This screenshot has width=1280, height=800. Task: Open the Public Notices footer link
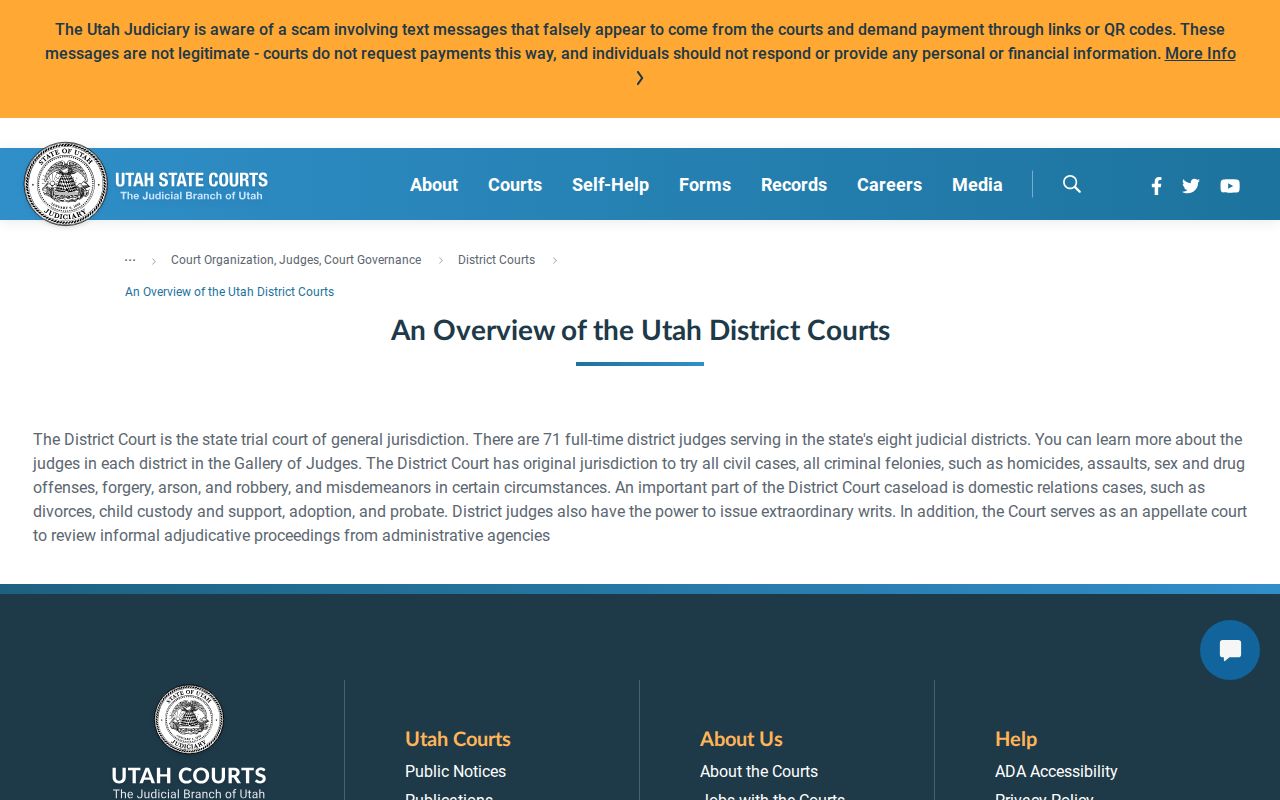[455, 771]
